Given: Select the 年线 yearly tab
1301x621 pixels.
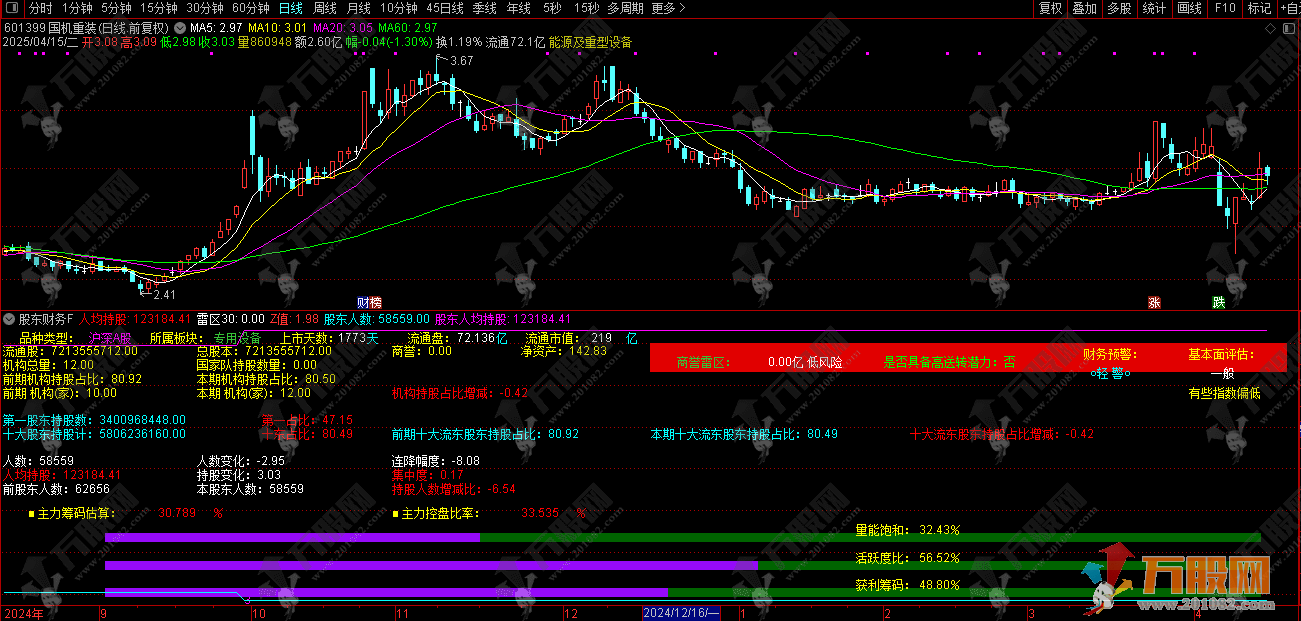Looking at the screenshot, I should tap(518, 8).
